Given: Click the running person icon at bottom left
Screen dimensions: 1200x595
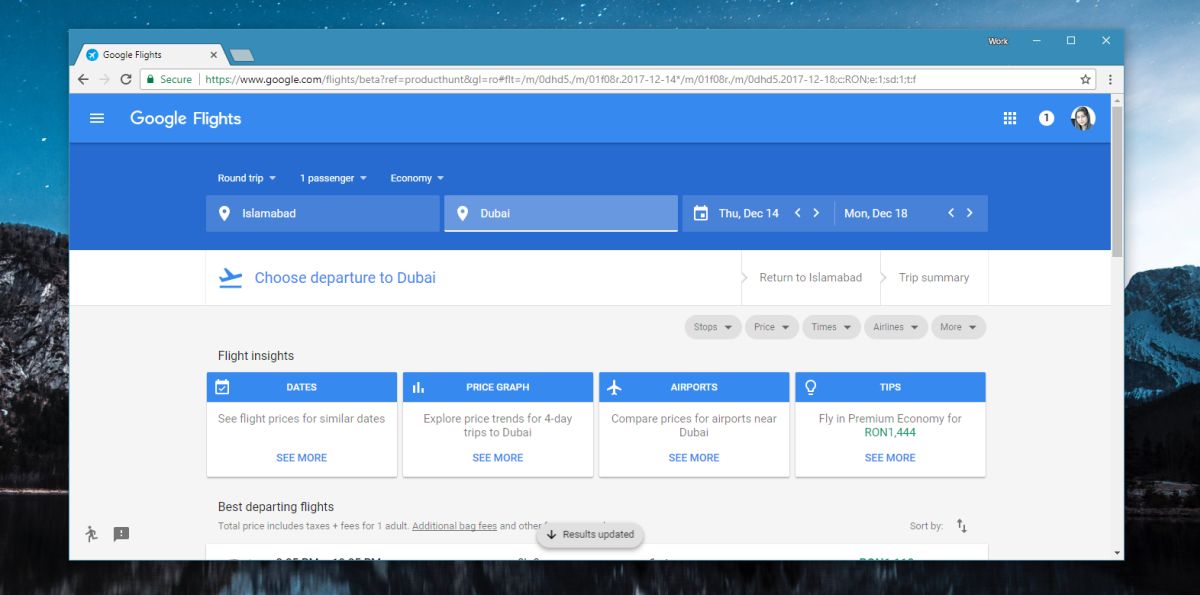Looking at the screenshot, I should coord(91,534).
